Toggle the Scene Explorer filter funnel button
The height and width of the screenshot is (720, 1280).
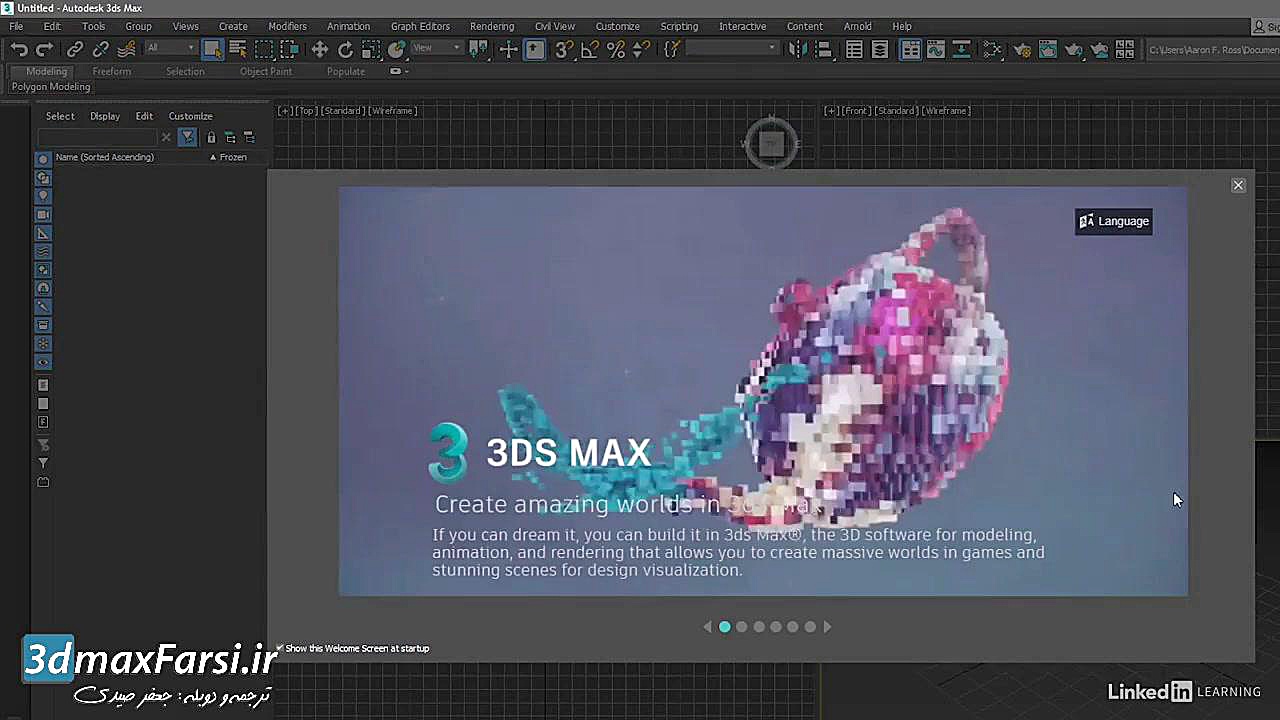pyautogui.click(x=188, y=137)
